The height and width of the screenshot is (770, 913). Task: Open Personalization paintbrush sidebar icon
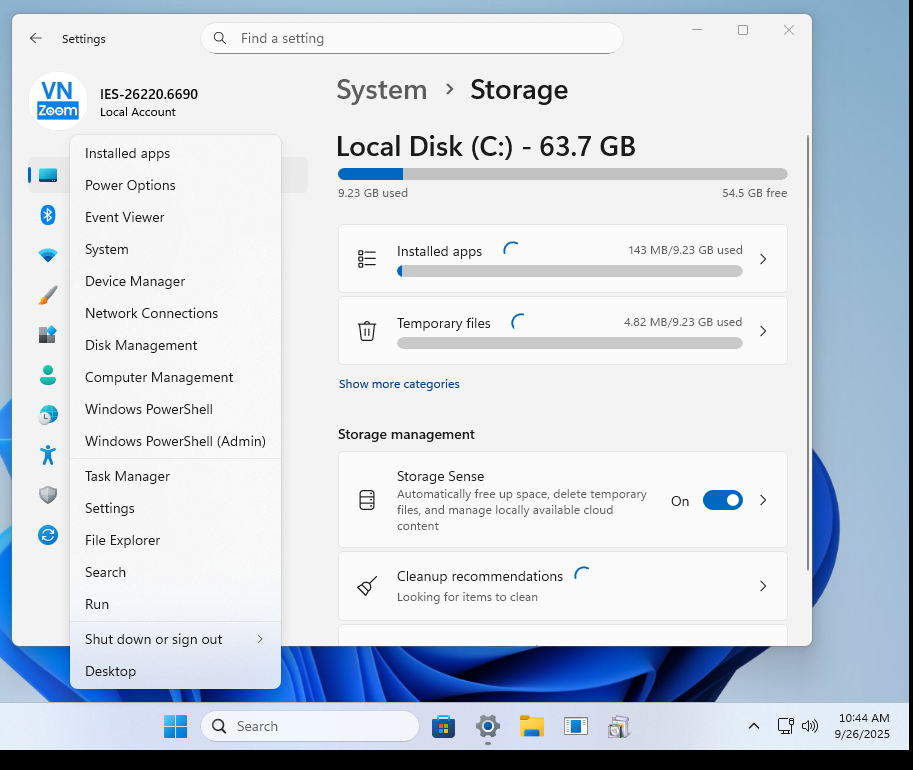48,295
